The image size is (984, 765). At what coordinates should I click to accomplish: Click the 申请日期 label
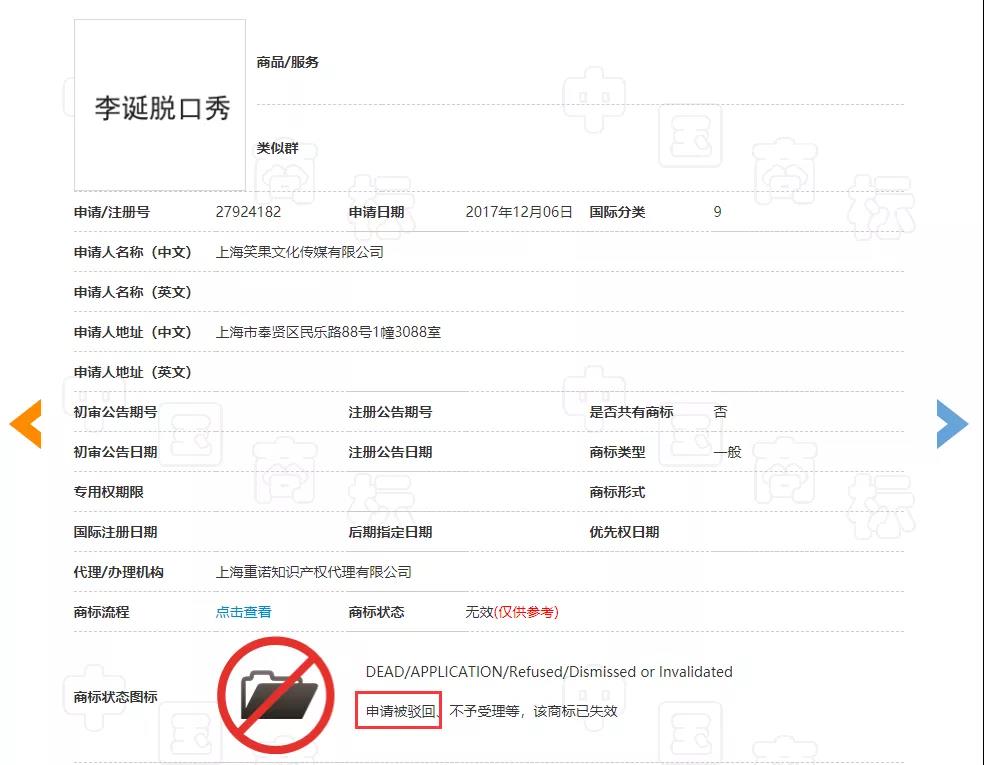377,212
